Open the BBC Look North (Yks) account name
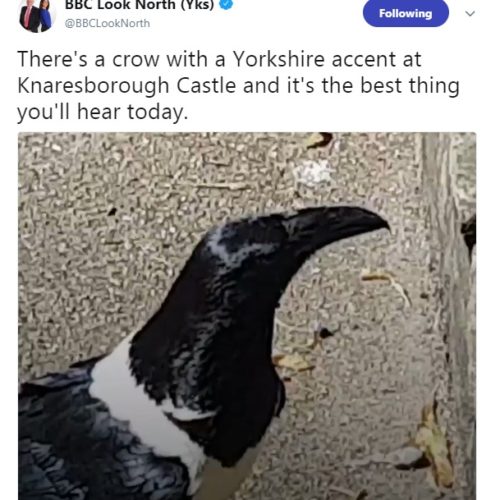 (x=140, y=5)
